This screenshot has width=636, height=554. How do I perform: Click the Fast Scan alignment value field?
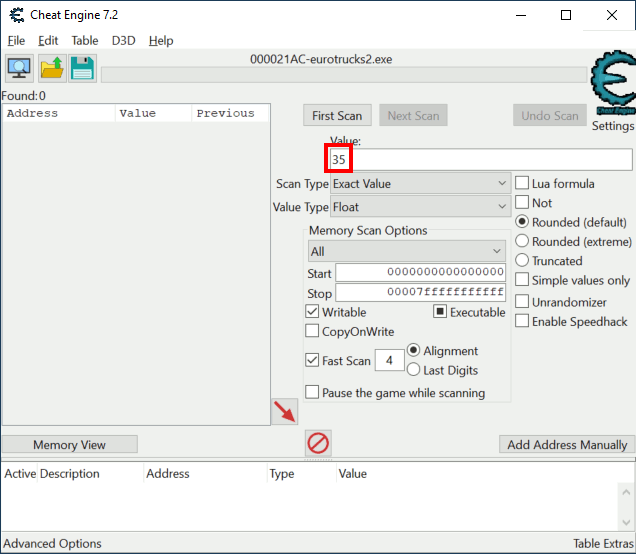[389, 360]
